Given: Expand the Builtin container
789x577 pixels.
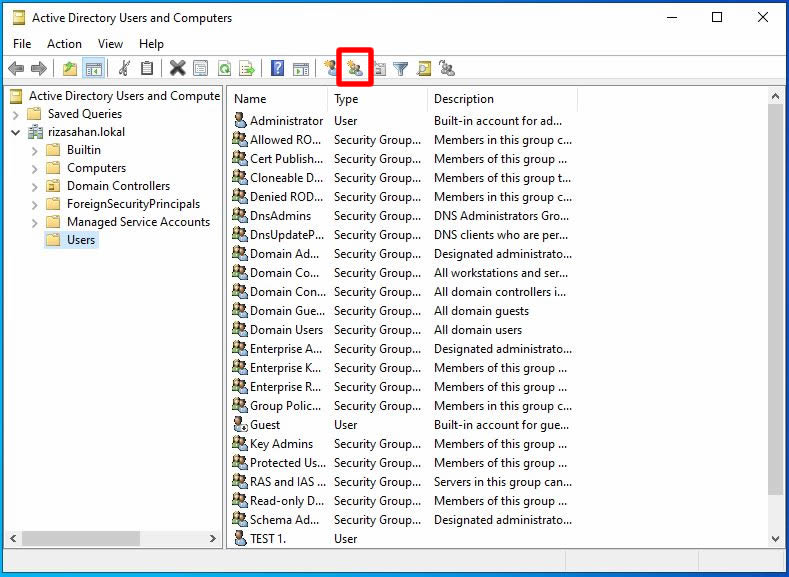Looking at the screenshot, I should pos(35,150).
